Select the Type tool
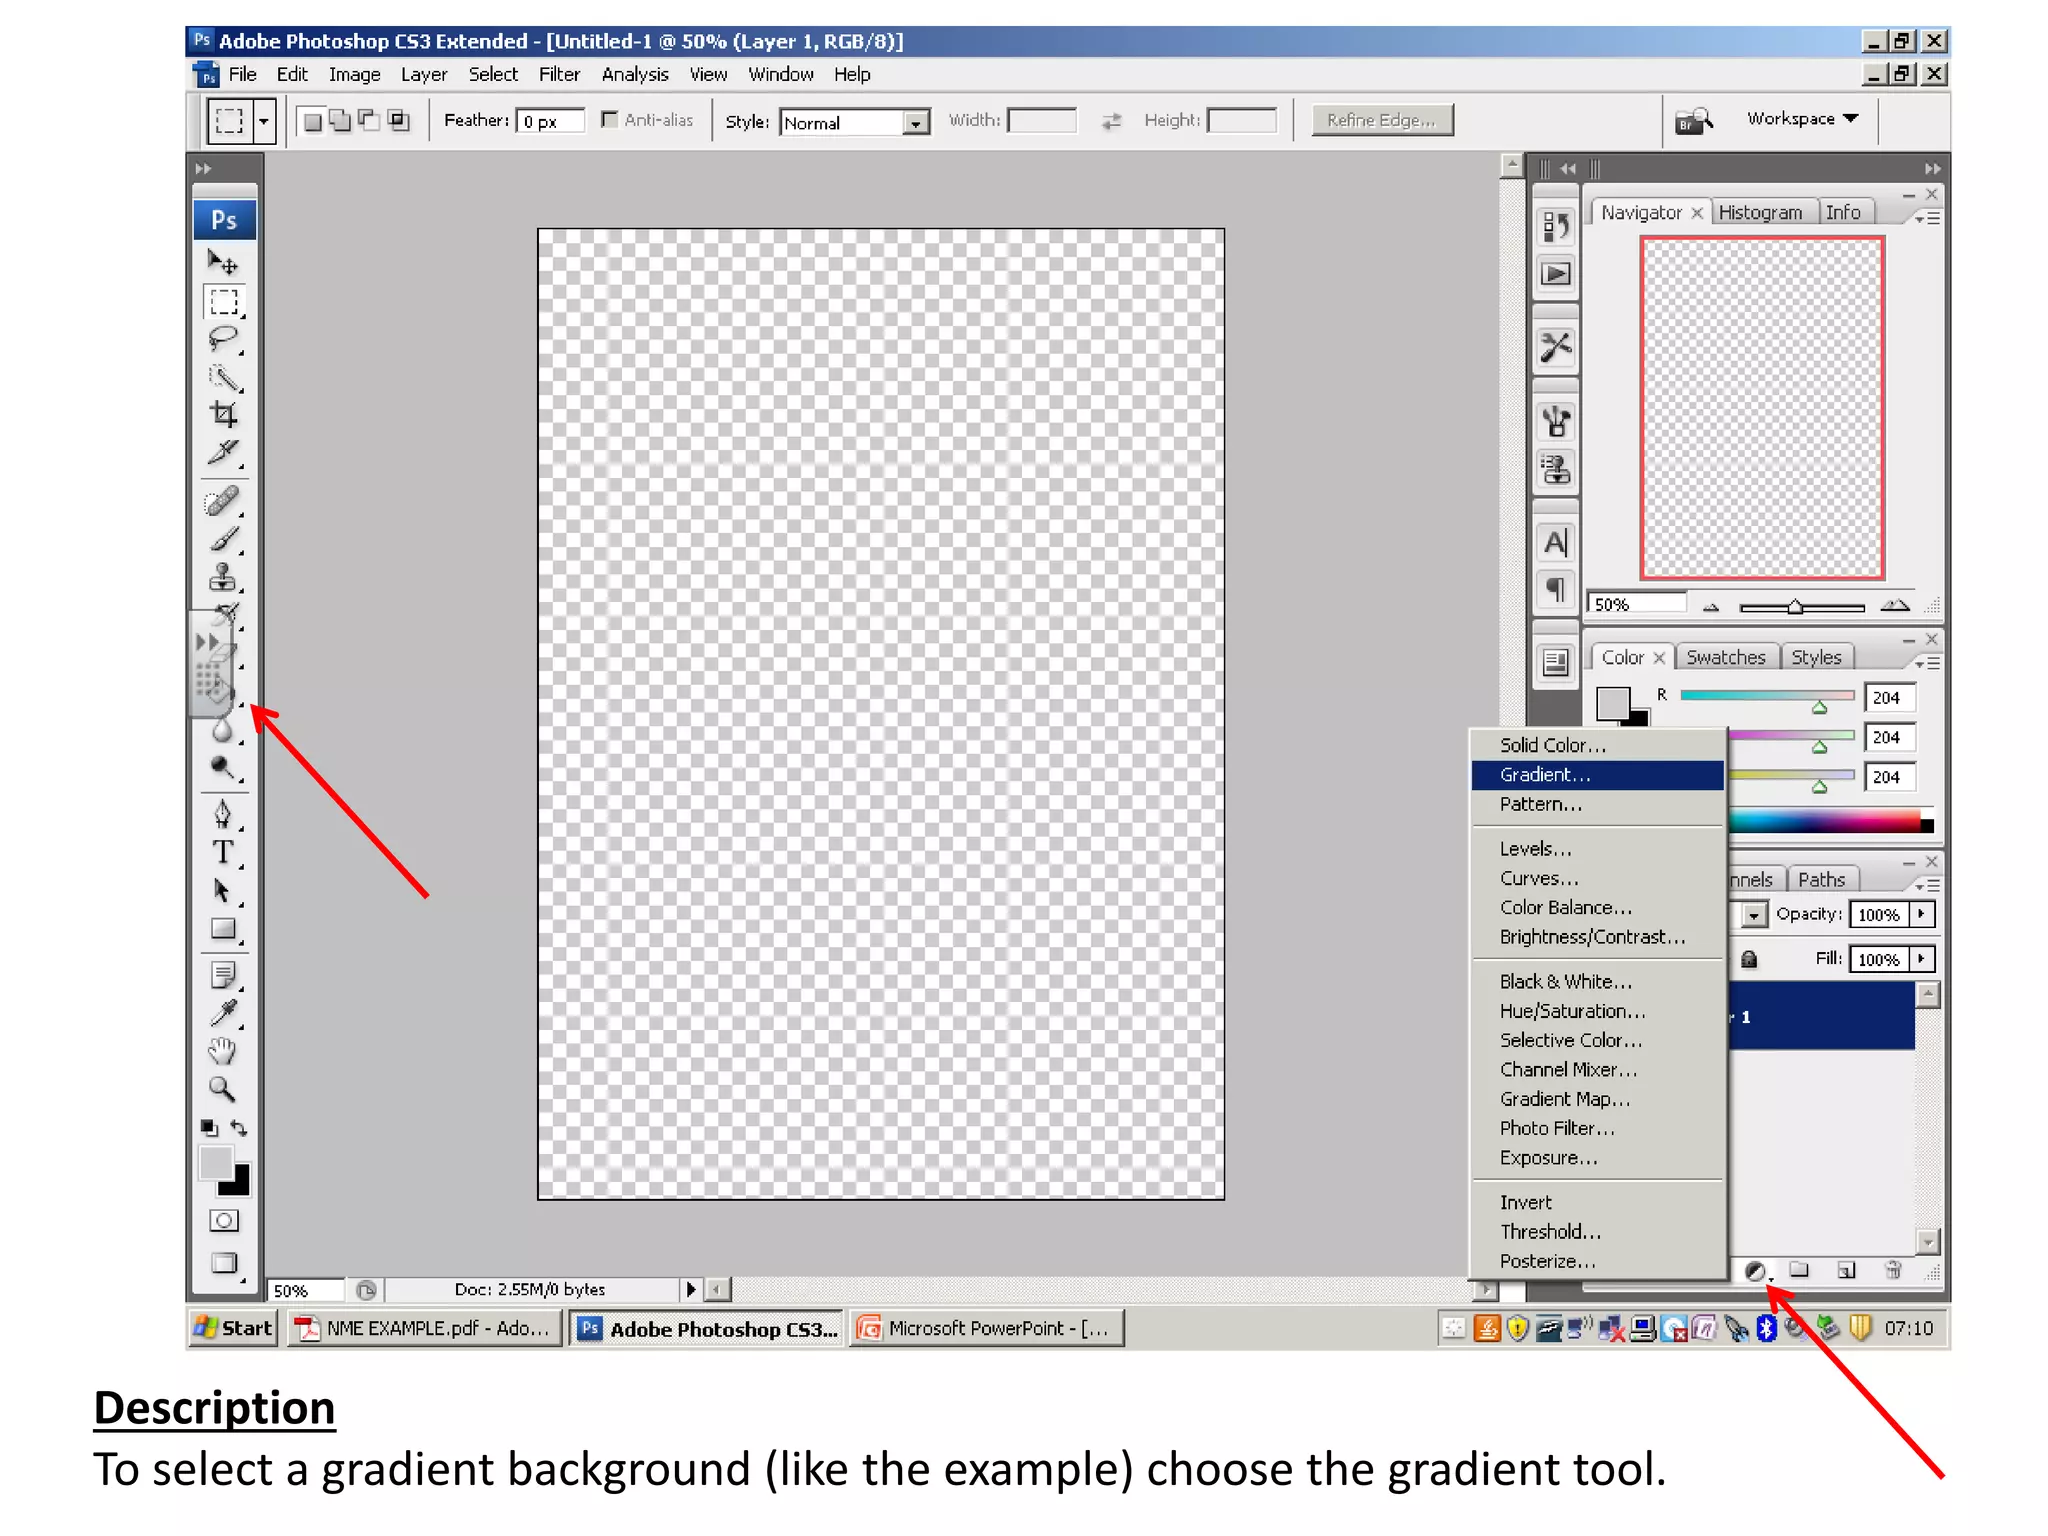Screen dimensions: 2048x1536 click(x=223, y=853)
